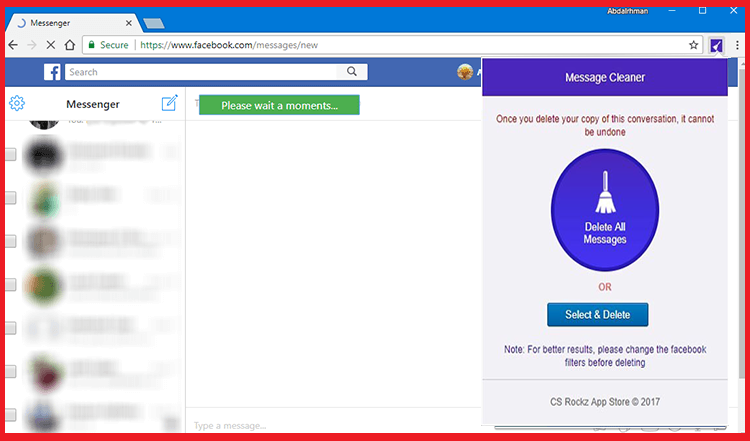This screenshot has height=441, width=750.
Task: Click the search magnifier icon
Action: coord(352,71)
